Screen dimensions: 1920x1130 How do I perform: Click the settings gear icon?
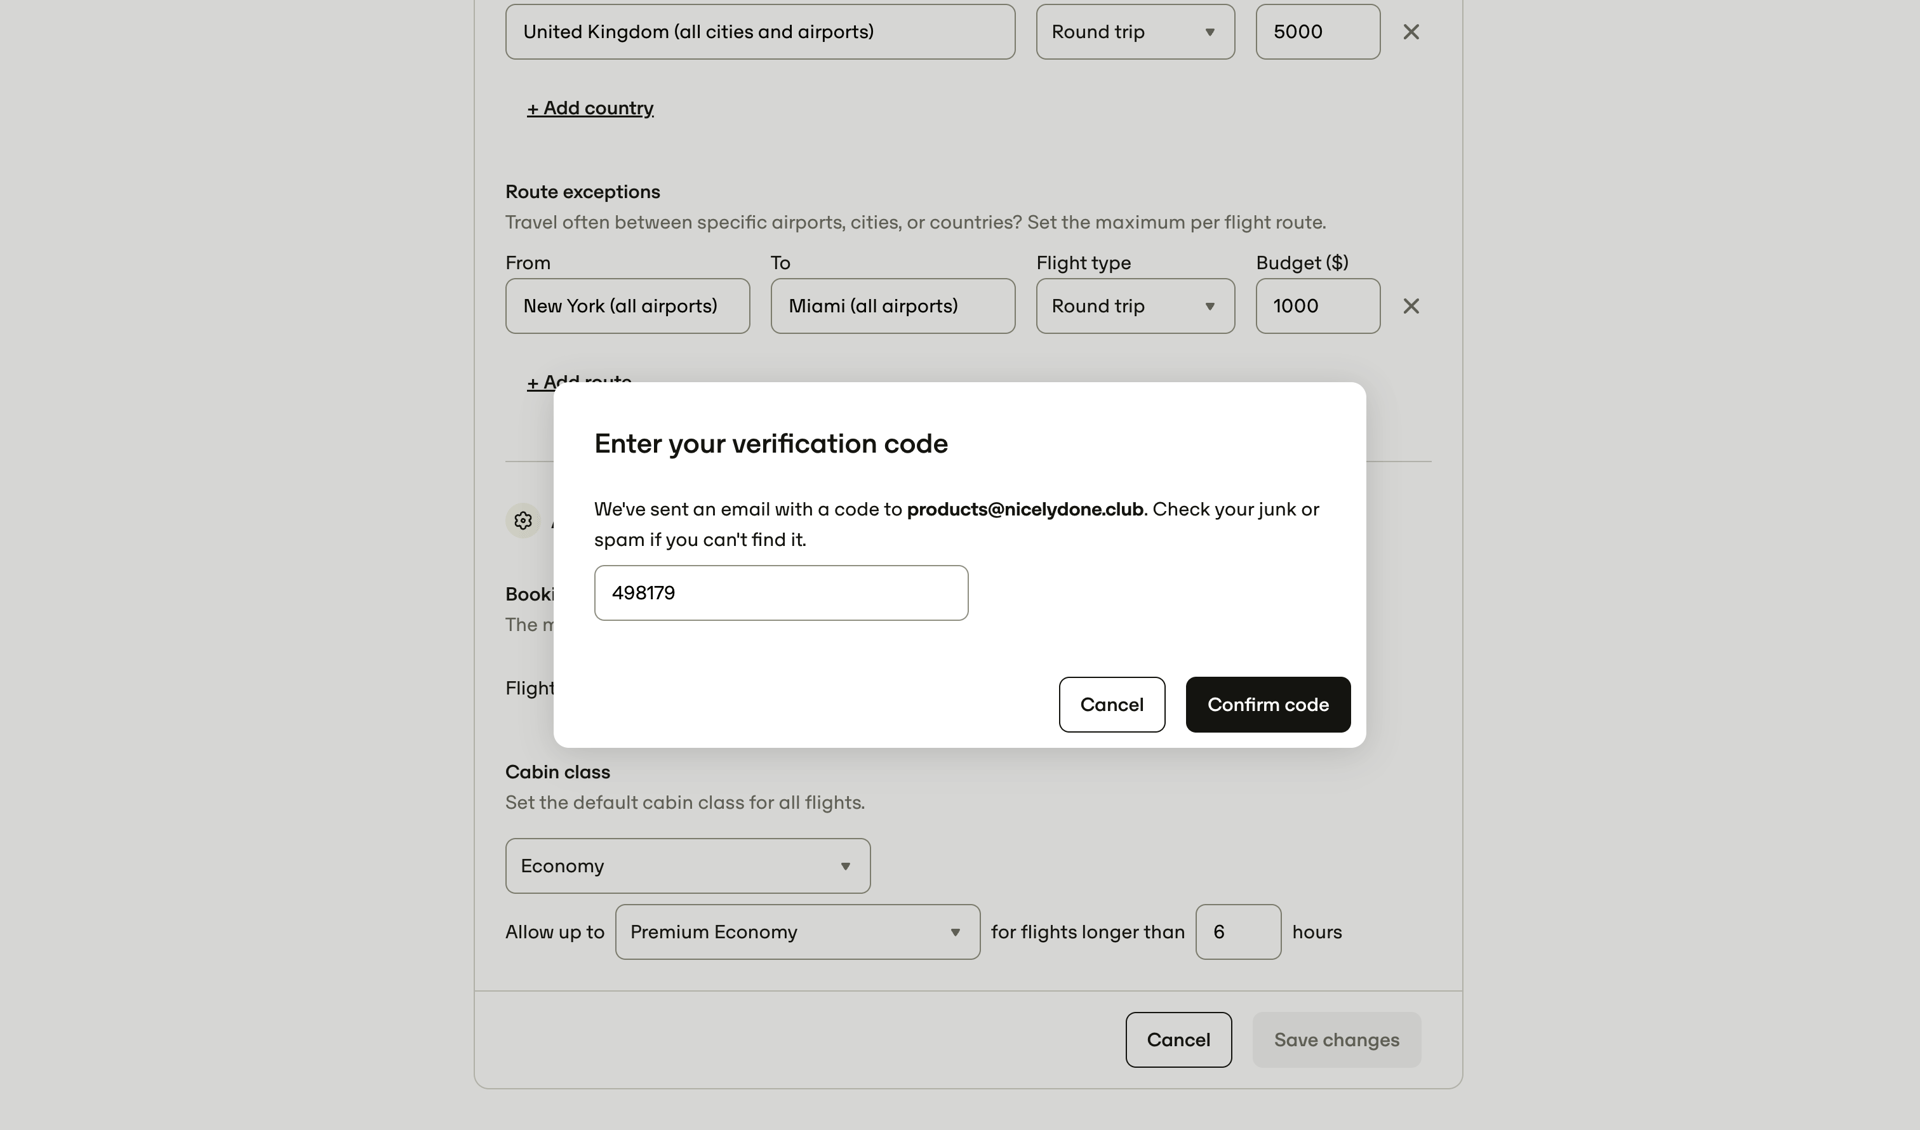pyautogui.click(x=522, y=521)
